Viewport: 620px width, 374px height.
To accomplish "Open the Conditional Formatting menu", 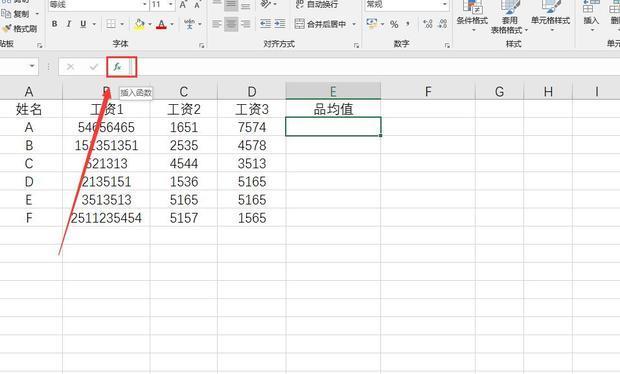I will pos(472,16).
